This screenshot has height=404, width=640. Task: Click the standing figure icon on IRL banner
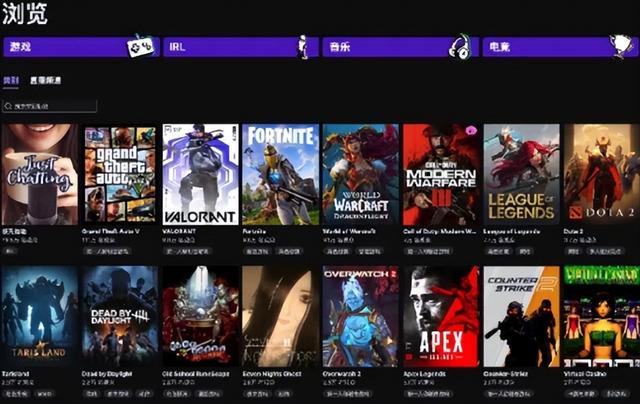302,47
